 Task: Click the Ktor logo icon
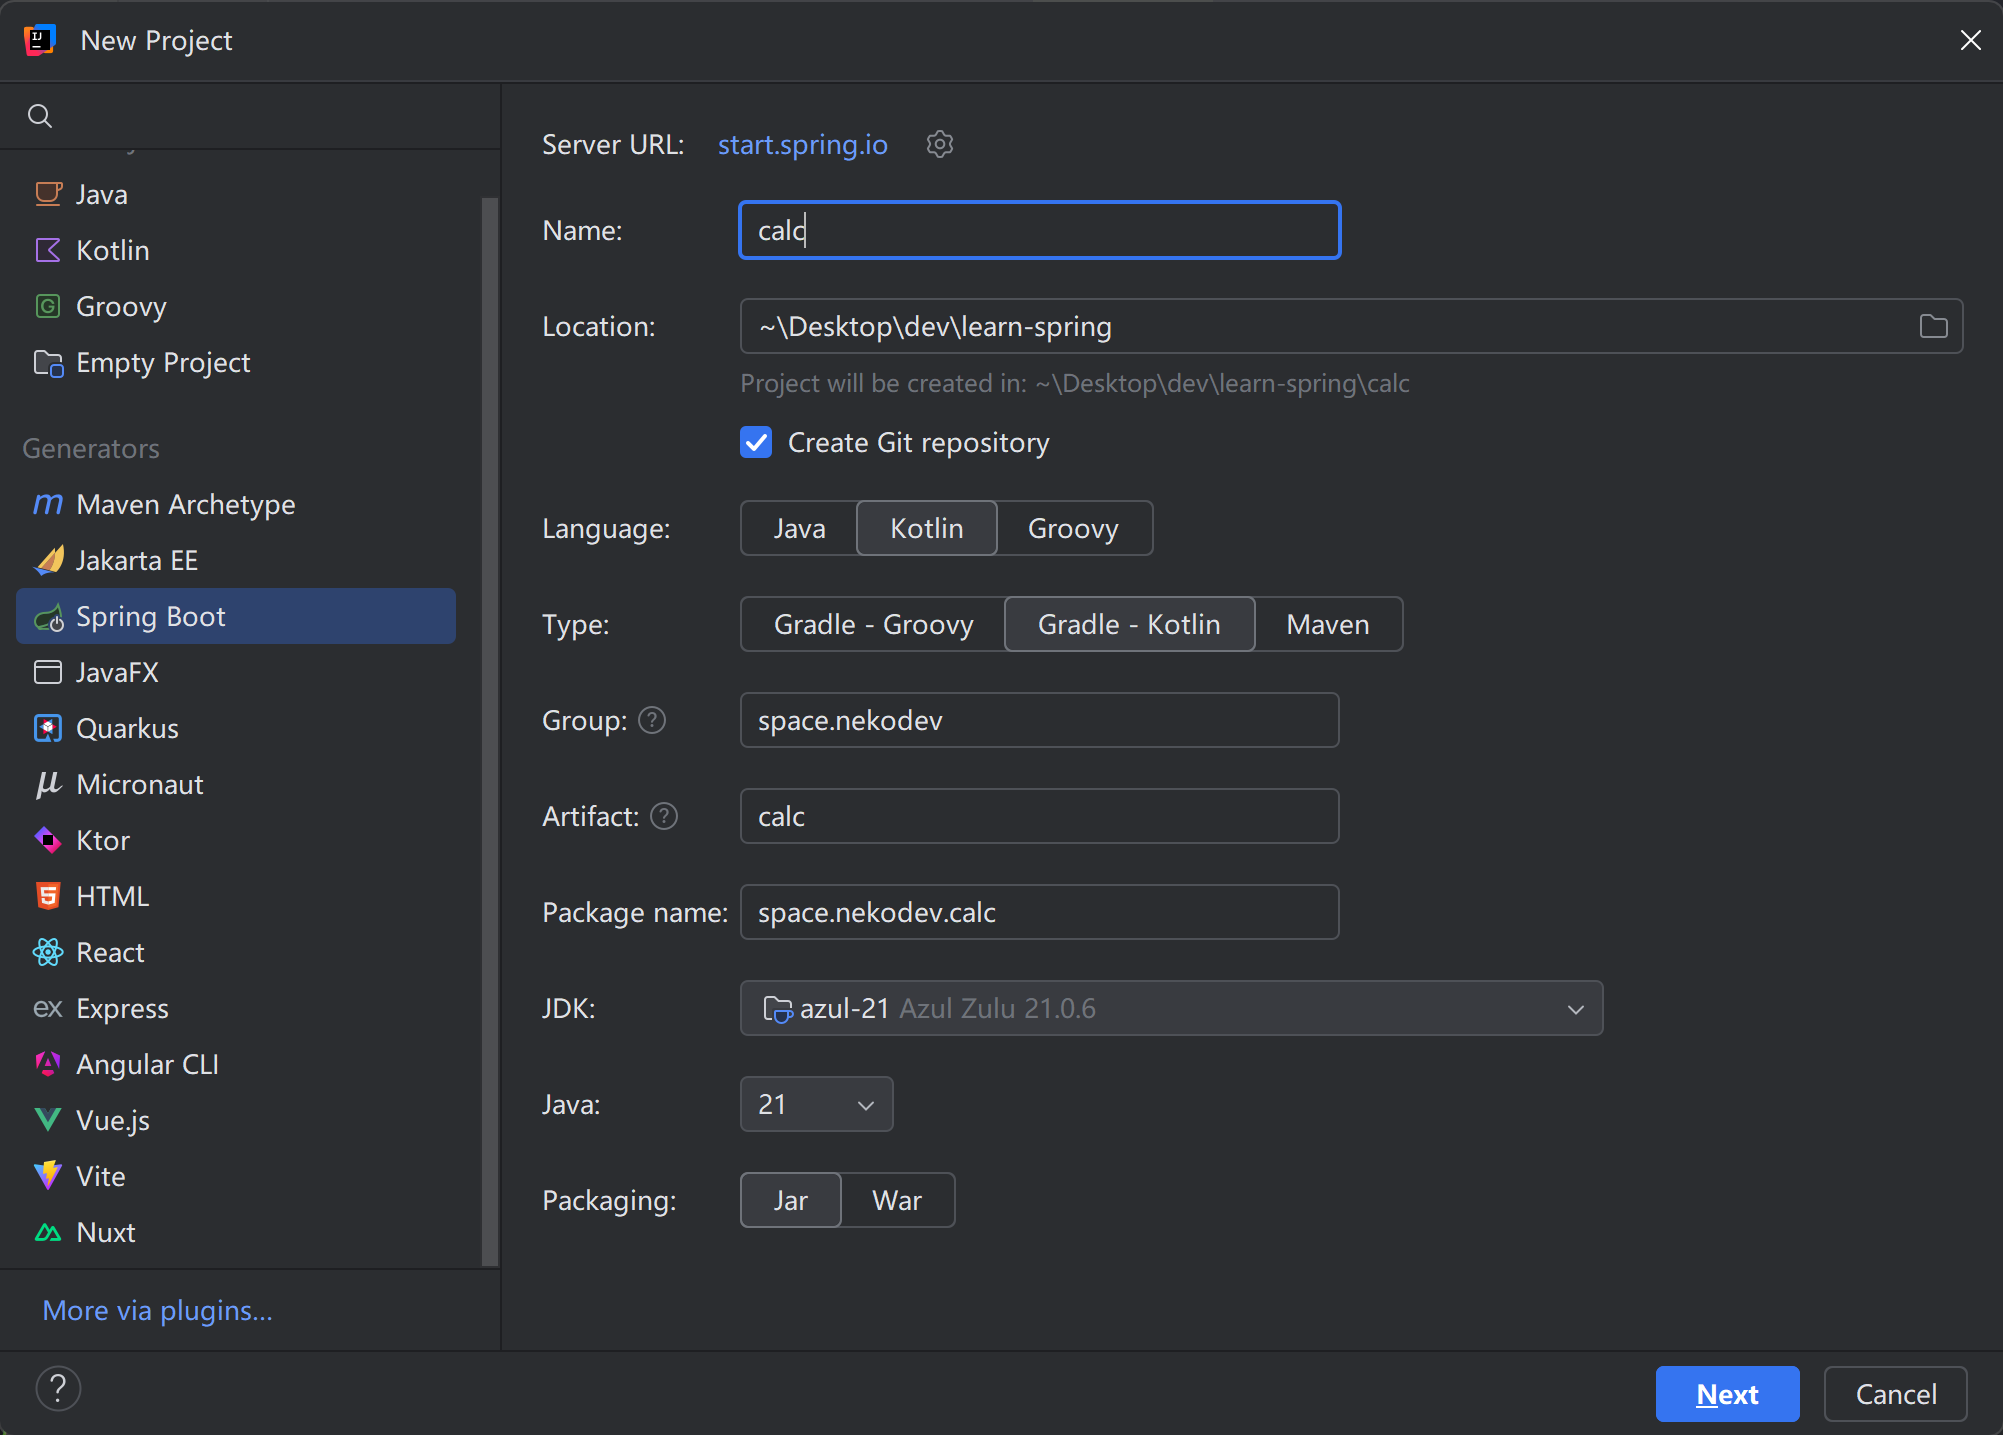coord(48,840)
